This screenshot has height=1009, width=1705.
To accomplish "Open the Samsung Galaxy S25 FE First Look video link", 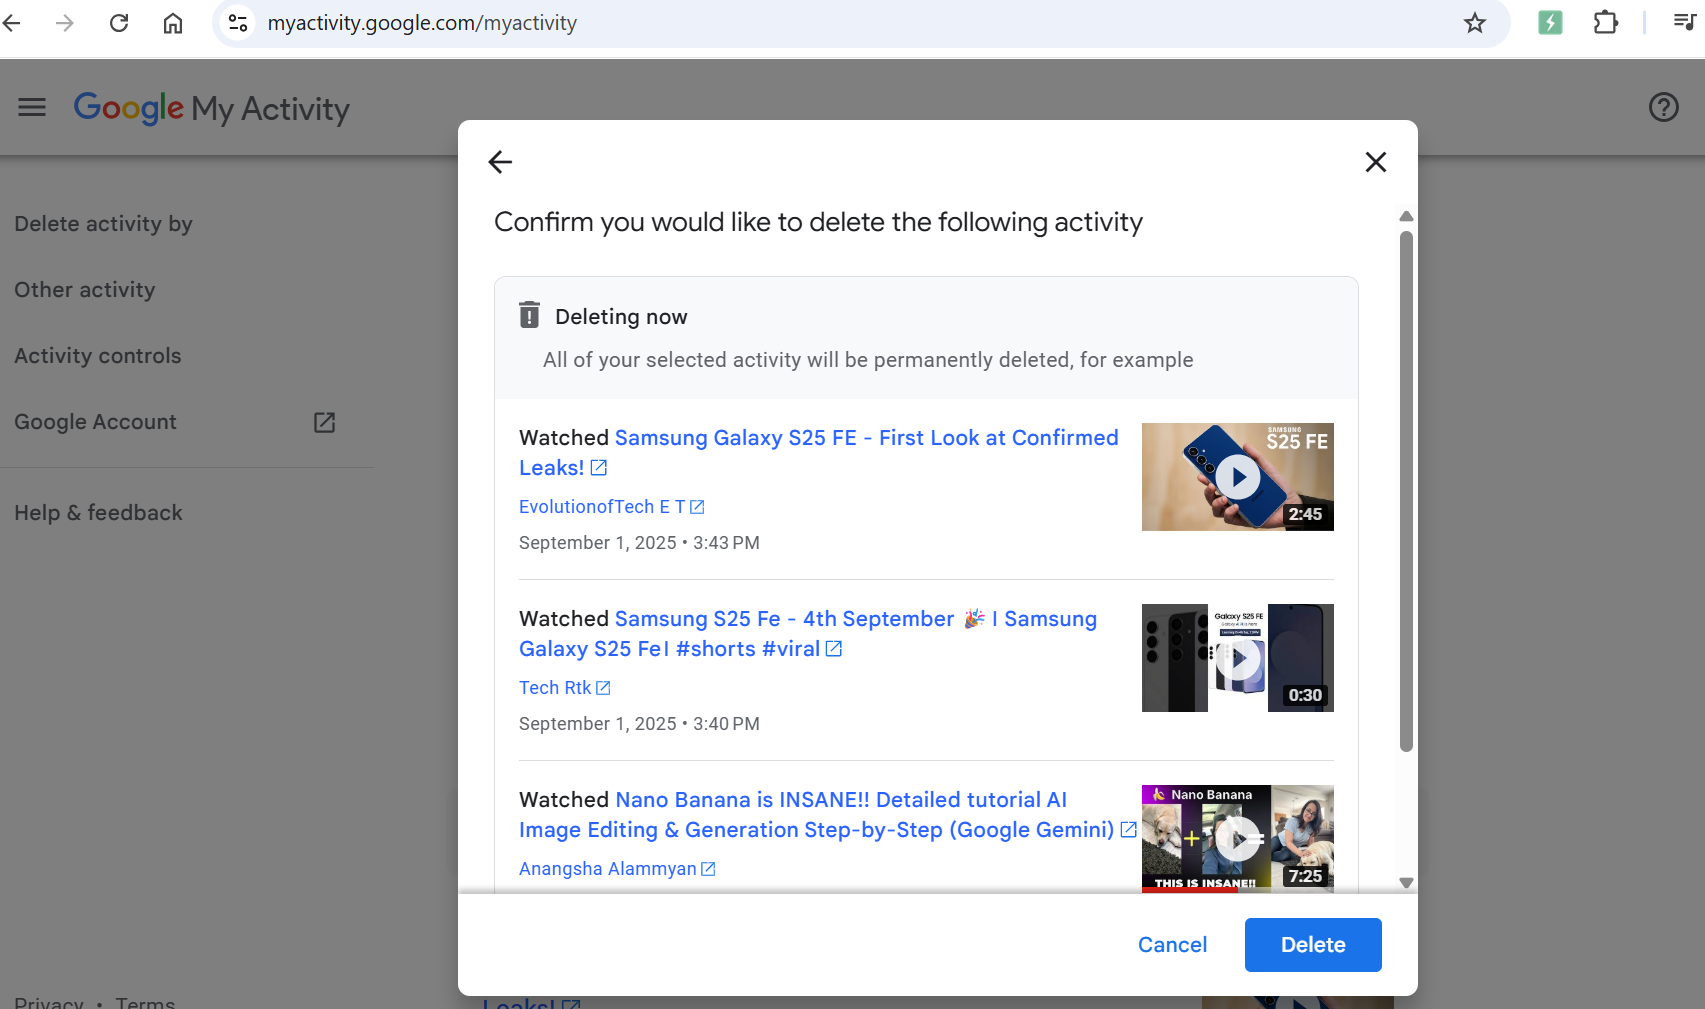I will [865, 439].
